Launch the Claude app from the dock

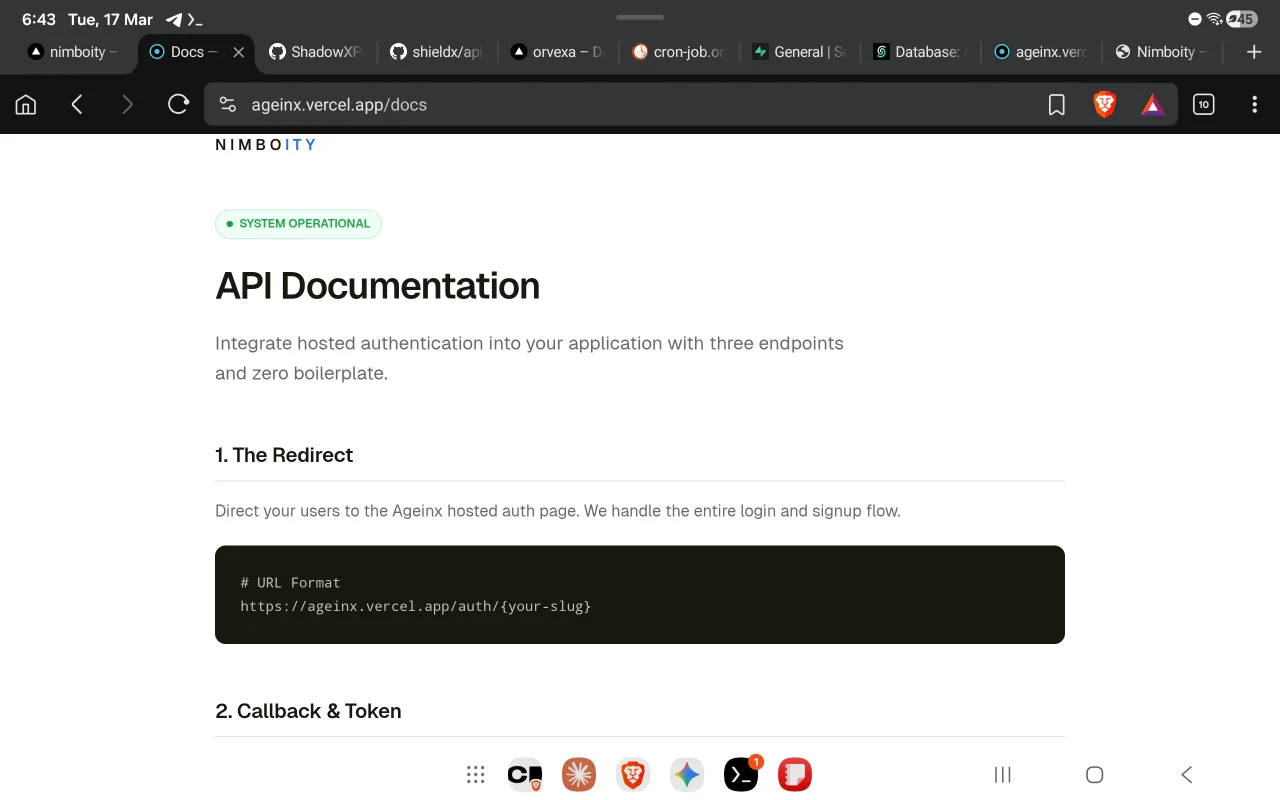(x=579, y=774)
